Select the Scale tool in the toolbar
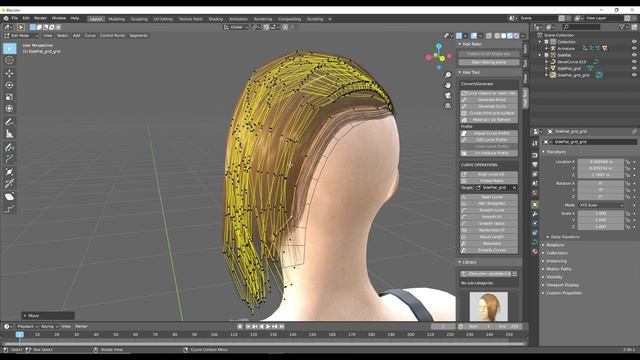640x360 pixels. (9, 97)
